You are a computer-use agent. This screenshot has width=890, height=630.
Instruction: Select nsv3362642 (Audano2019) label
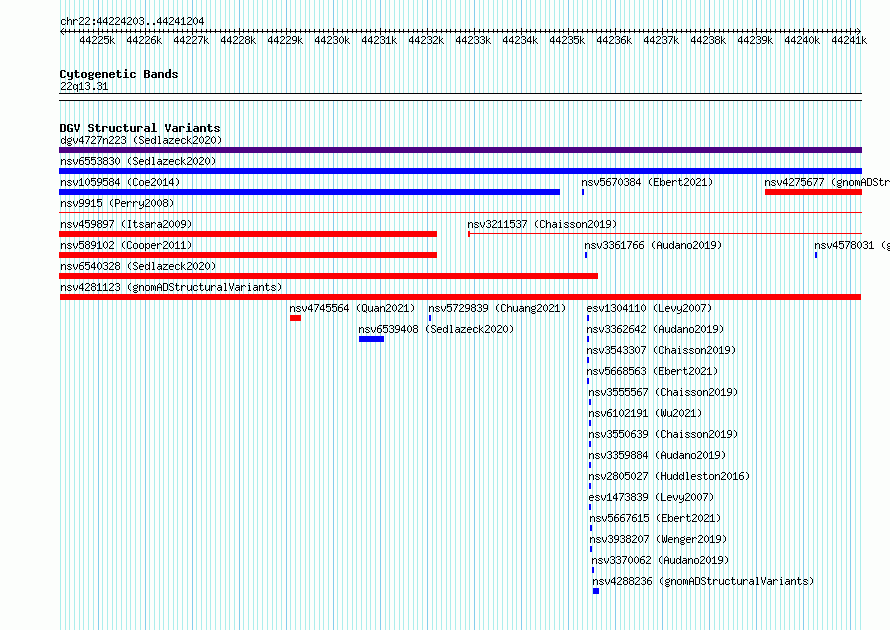click(x=656, y=329)
